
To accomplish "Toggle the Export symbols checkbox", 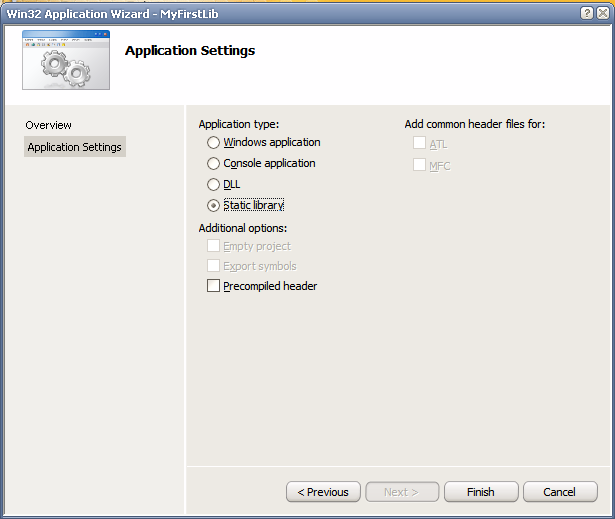I will pos(213,266).
